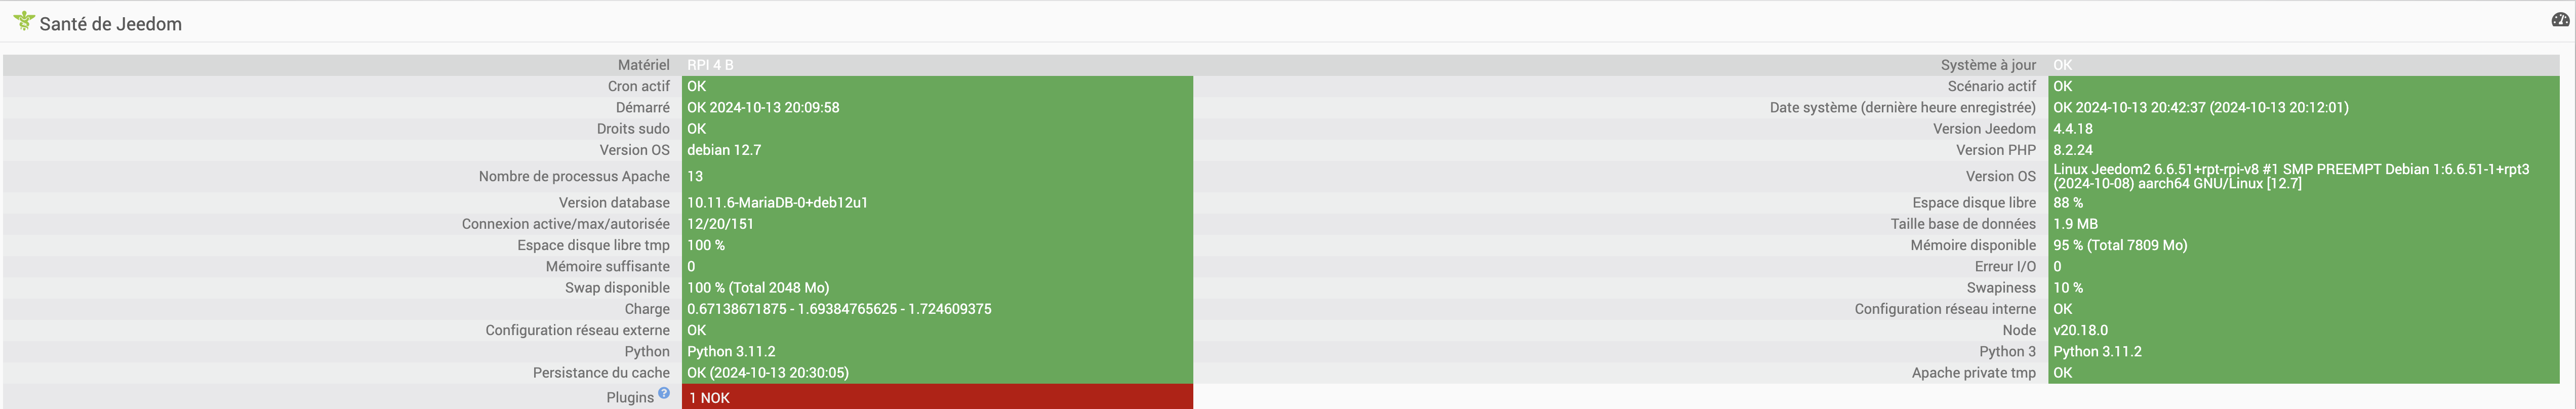Select the Linux Jeedom2 kernel version text
The width and height of the screenshot is (2576, 409).
tap(2291, 176)
